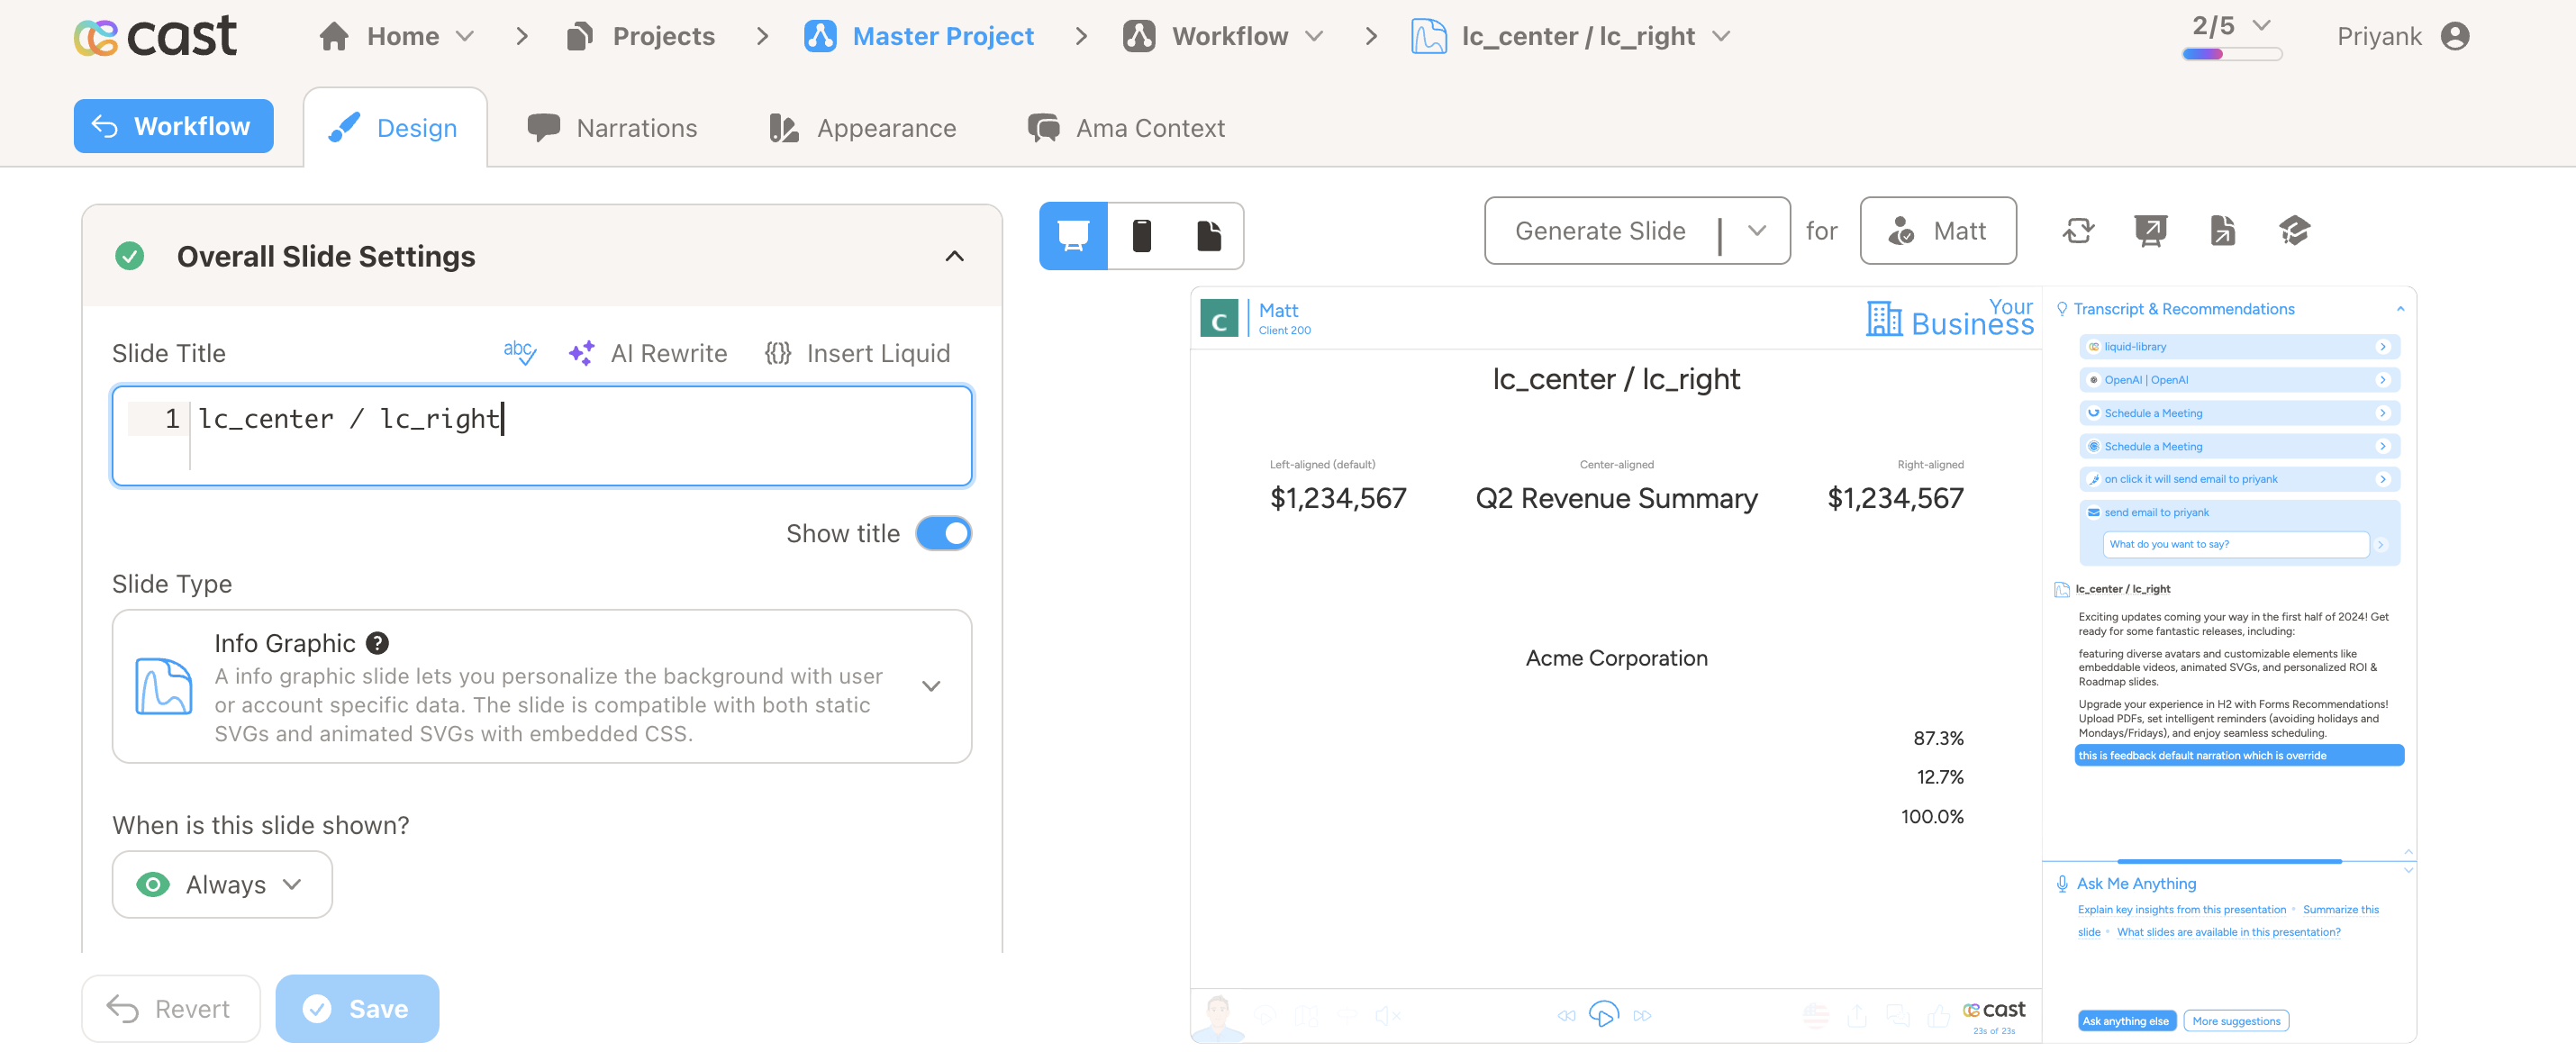
Task: Click AI Rewrite for slide title
Action: 648,352
